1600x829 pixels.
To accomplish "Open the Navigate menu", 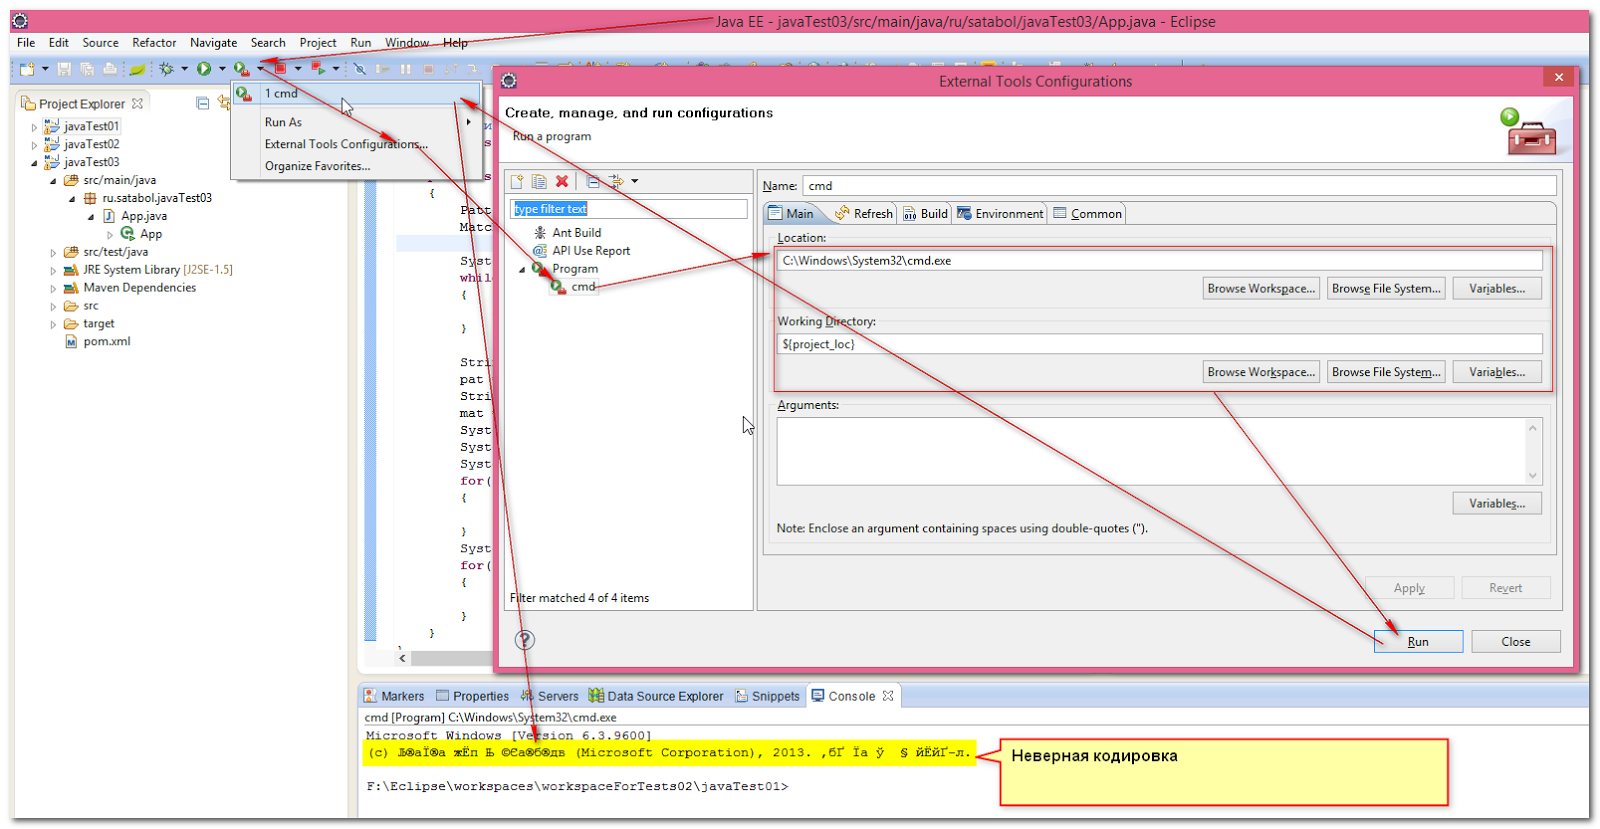I will [x=213, y=42].
